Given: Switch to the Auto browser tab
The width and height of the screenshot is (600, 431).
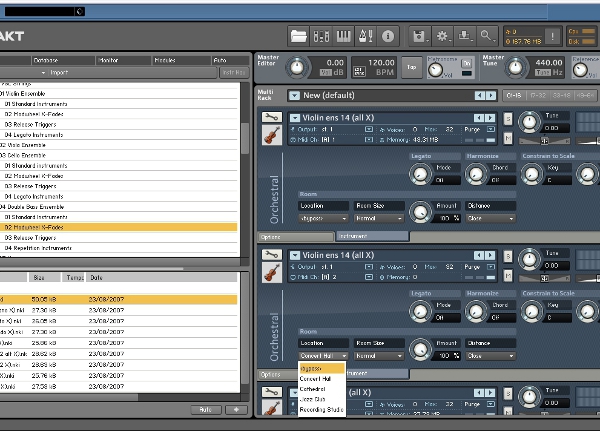Looking at the screenshot, I should click(x=230, y=60).
